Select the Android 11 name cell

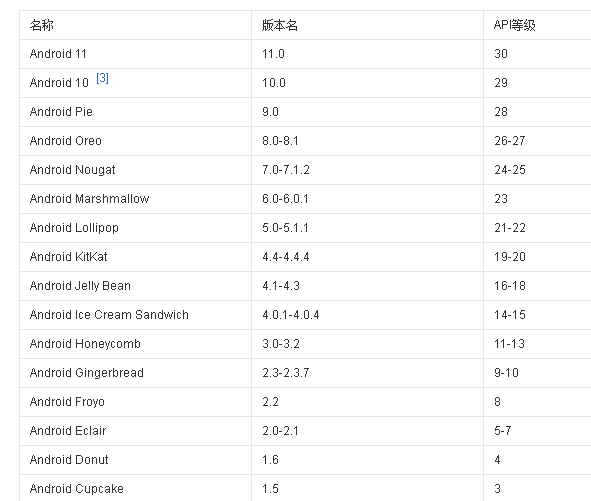135,54
